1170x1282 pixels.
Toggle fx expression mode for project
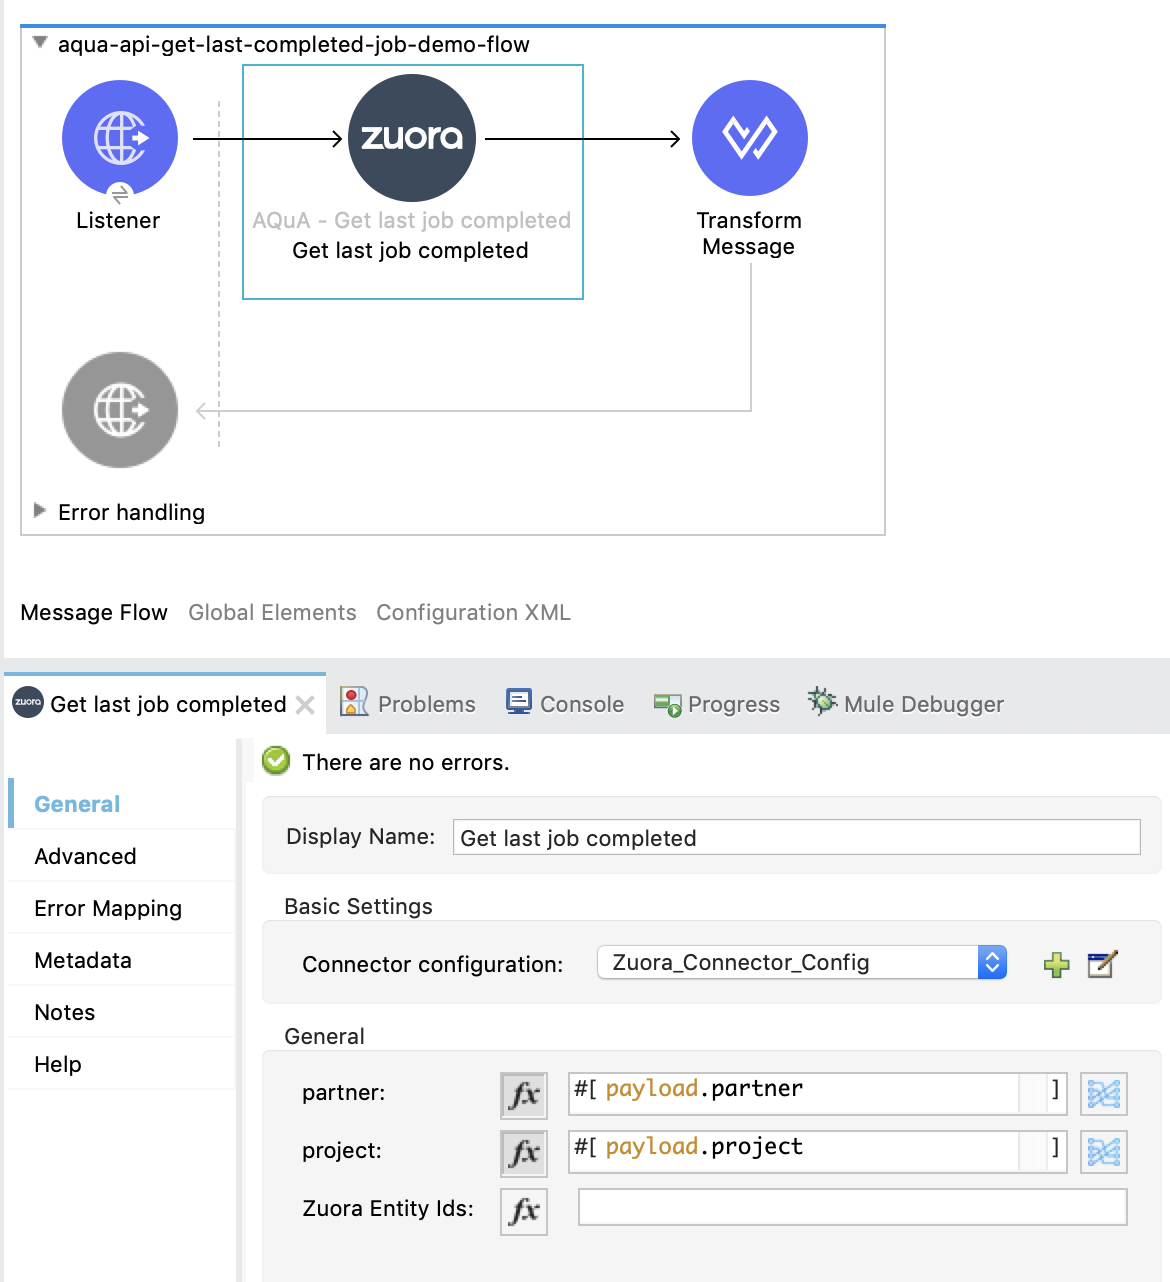pos(524,1152)
